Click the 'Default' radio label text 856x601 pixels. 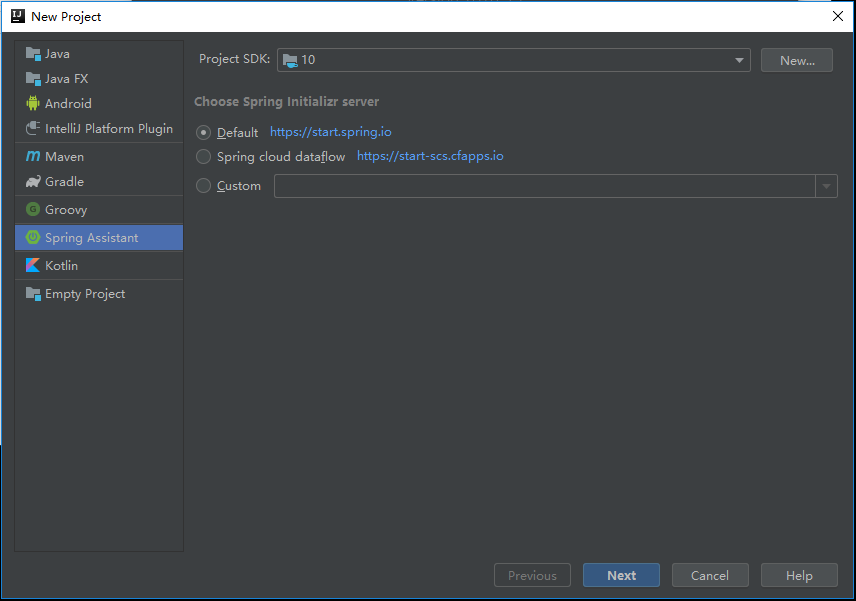(x=237, y=132)
